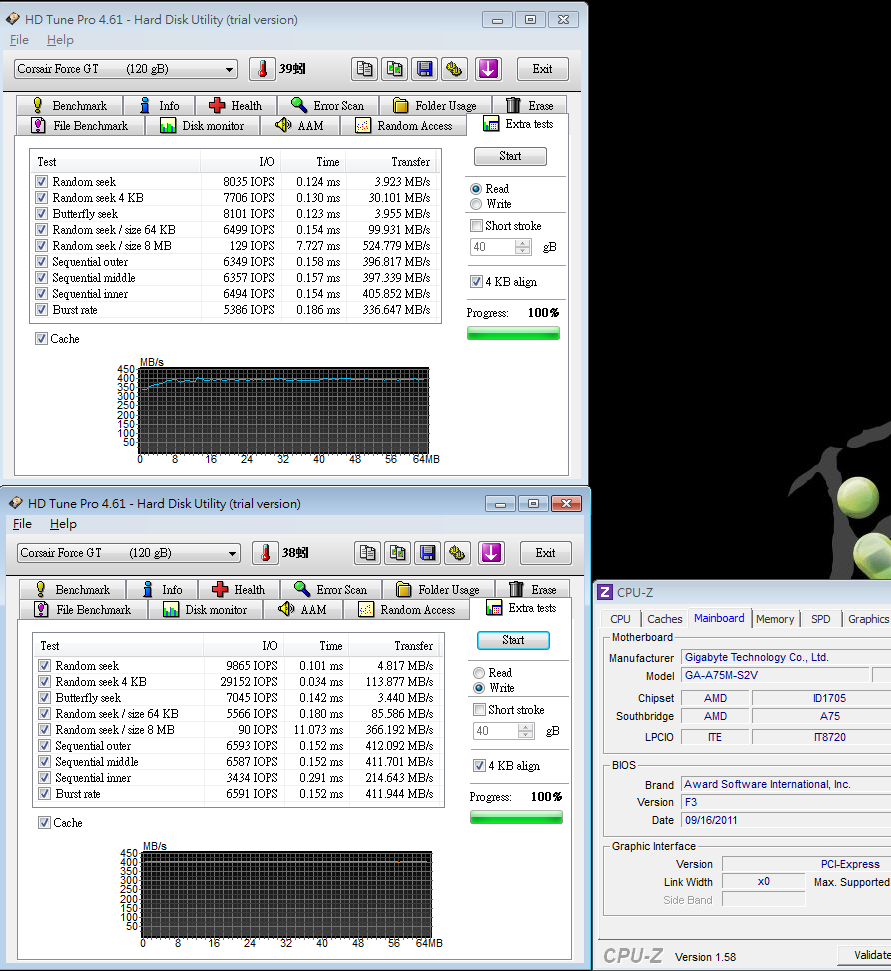Open the Caches tab in CPU-Z
This screenshot has width=891, height=971.
coord(664,619)
